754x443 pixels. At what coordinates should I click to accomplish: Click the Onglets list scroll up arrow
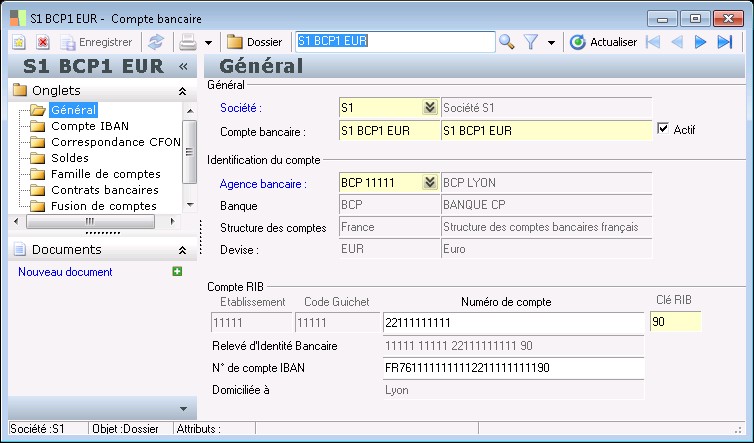[190, 111]
